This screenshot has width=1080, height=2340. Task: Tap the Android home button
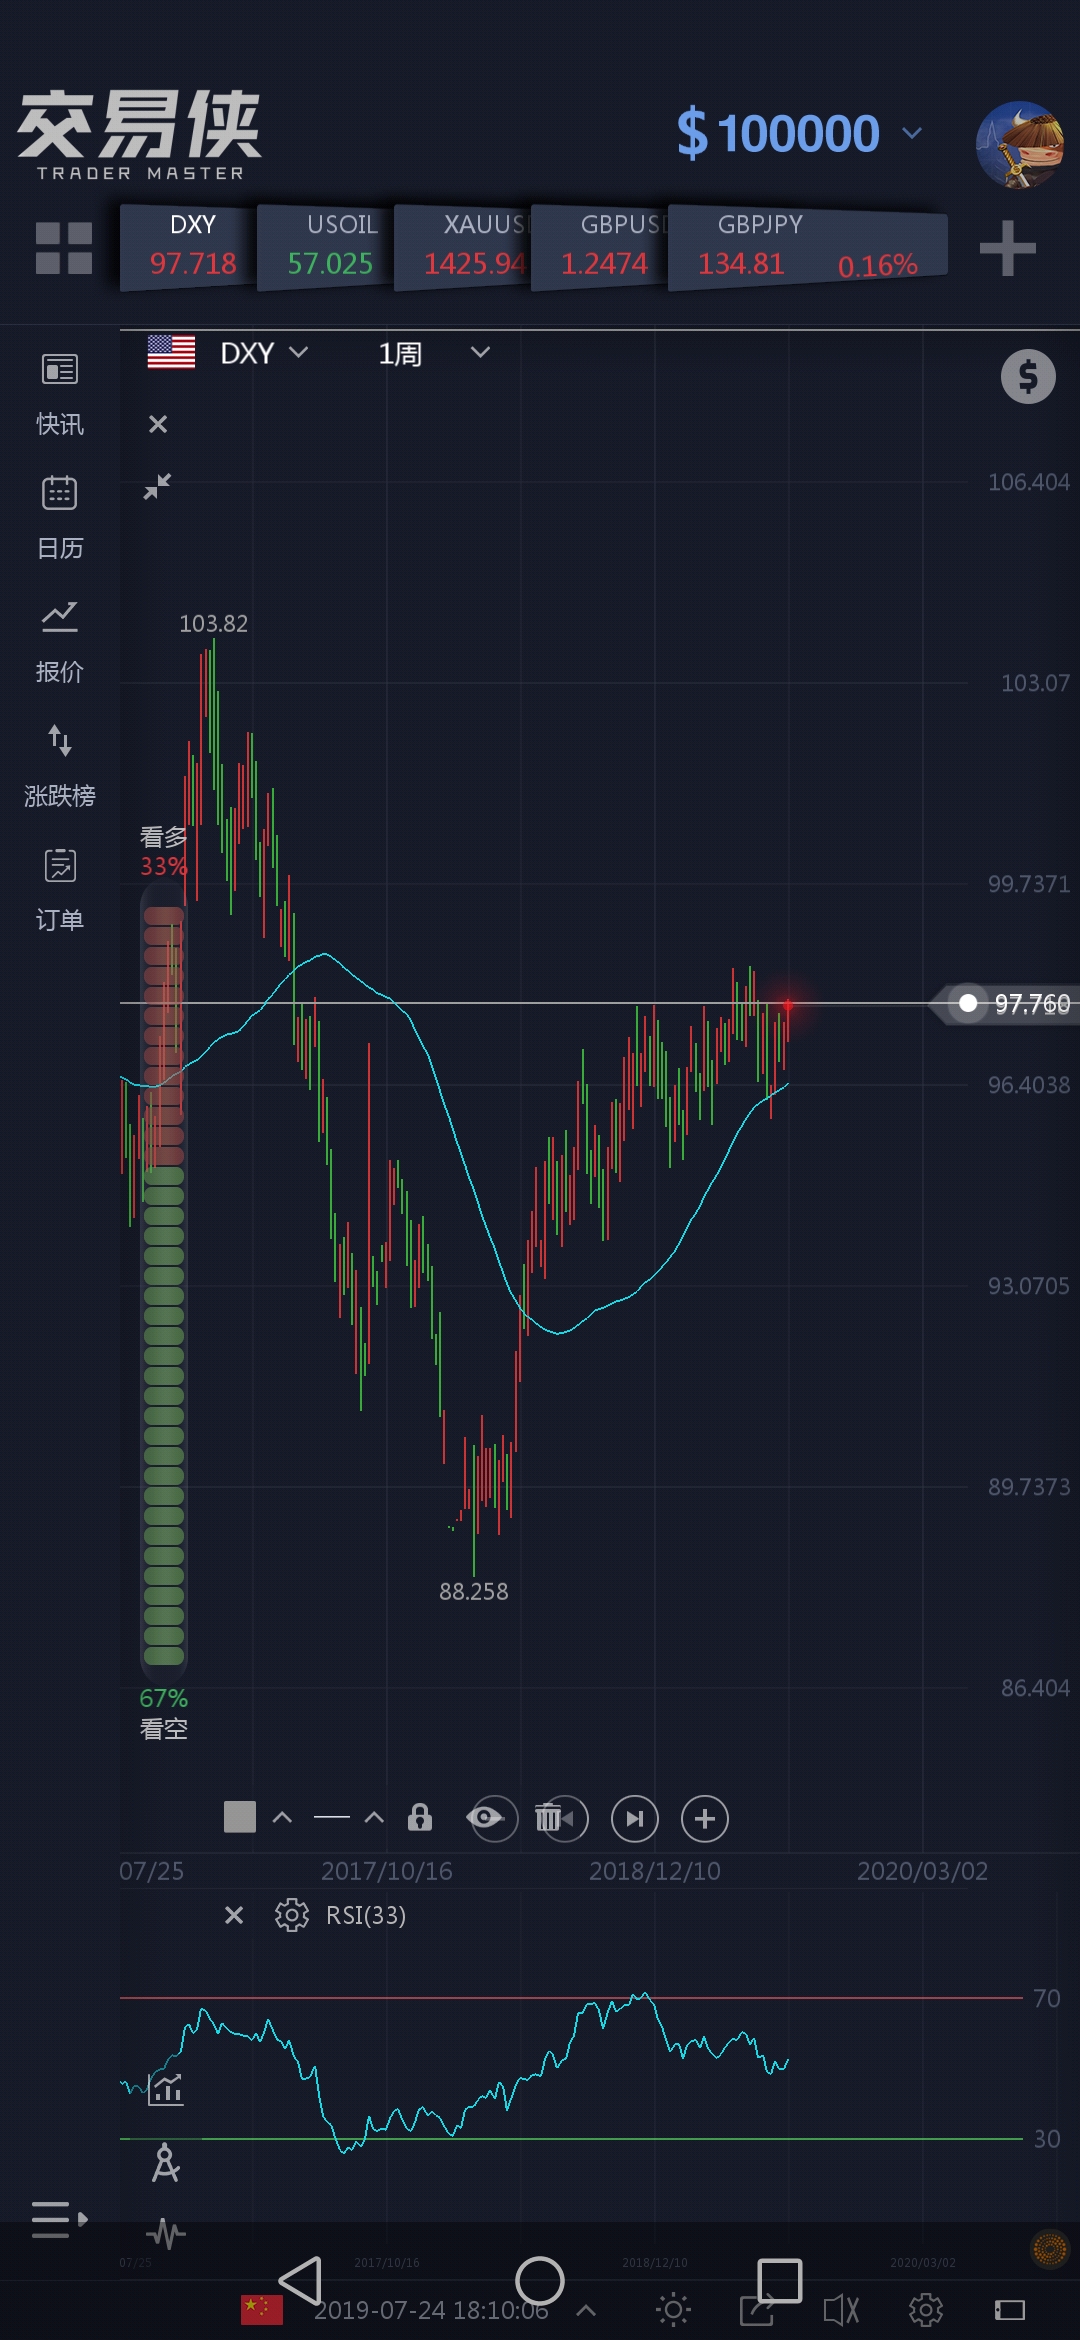[540, 2281]
